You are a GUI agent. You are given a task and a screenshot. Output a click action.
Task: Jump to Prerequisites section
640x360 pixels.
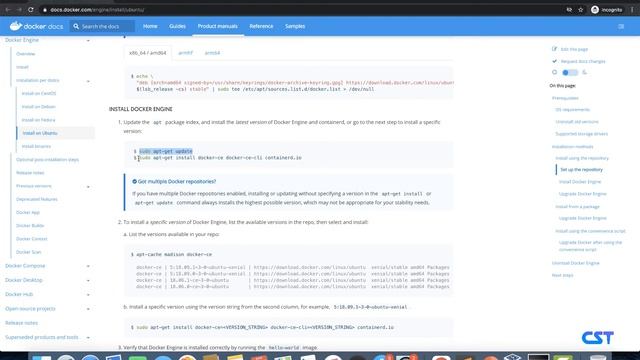pos(565,98)
